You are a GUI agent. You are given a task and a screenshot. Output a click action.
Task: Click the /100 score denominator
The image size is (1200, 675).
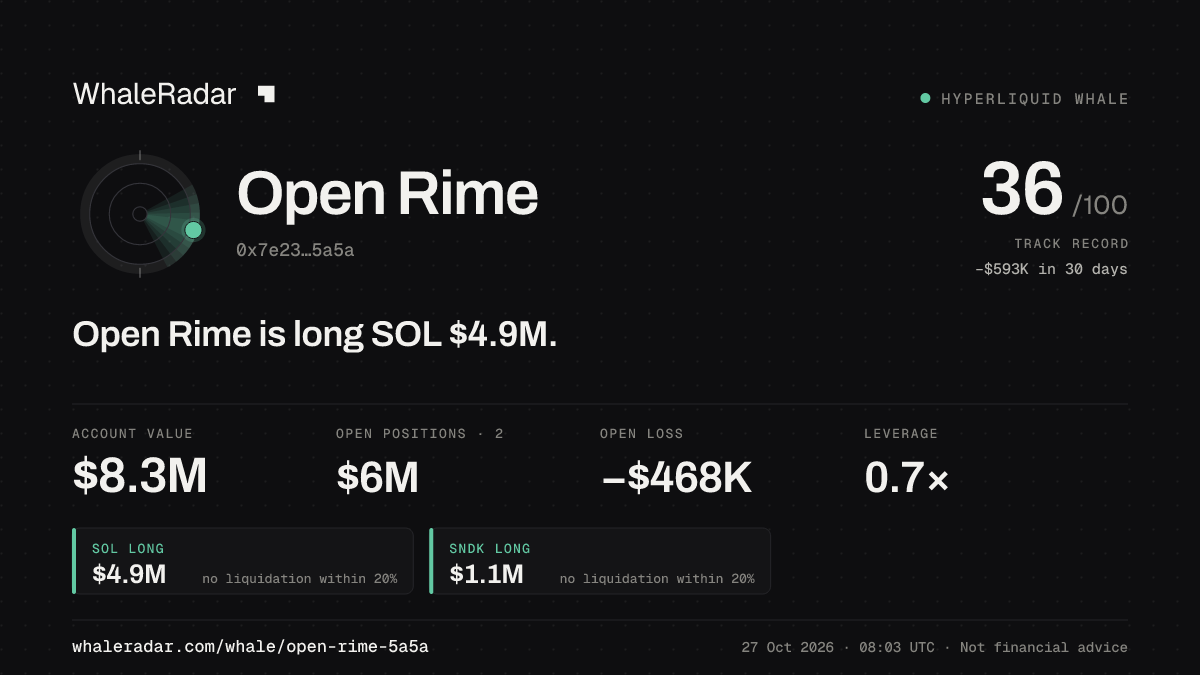[x=1100, y=206]
